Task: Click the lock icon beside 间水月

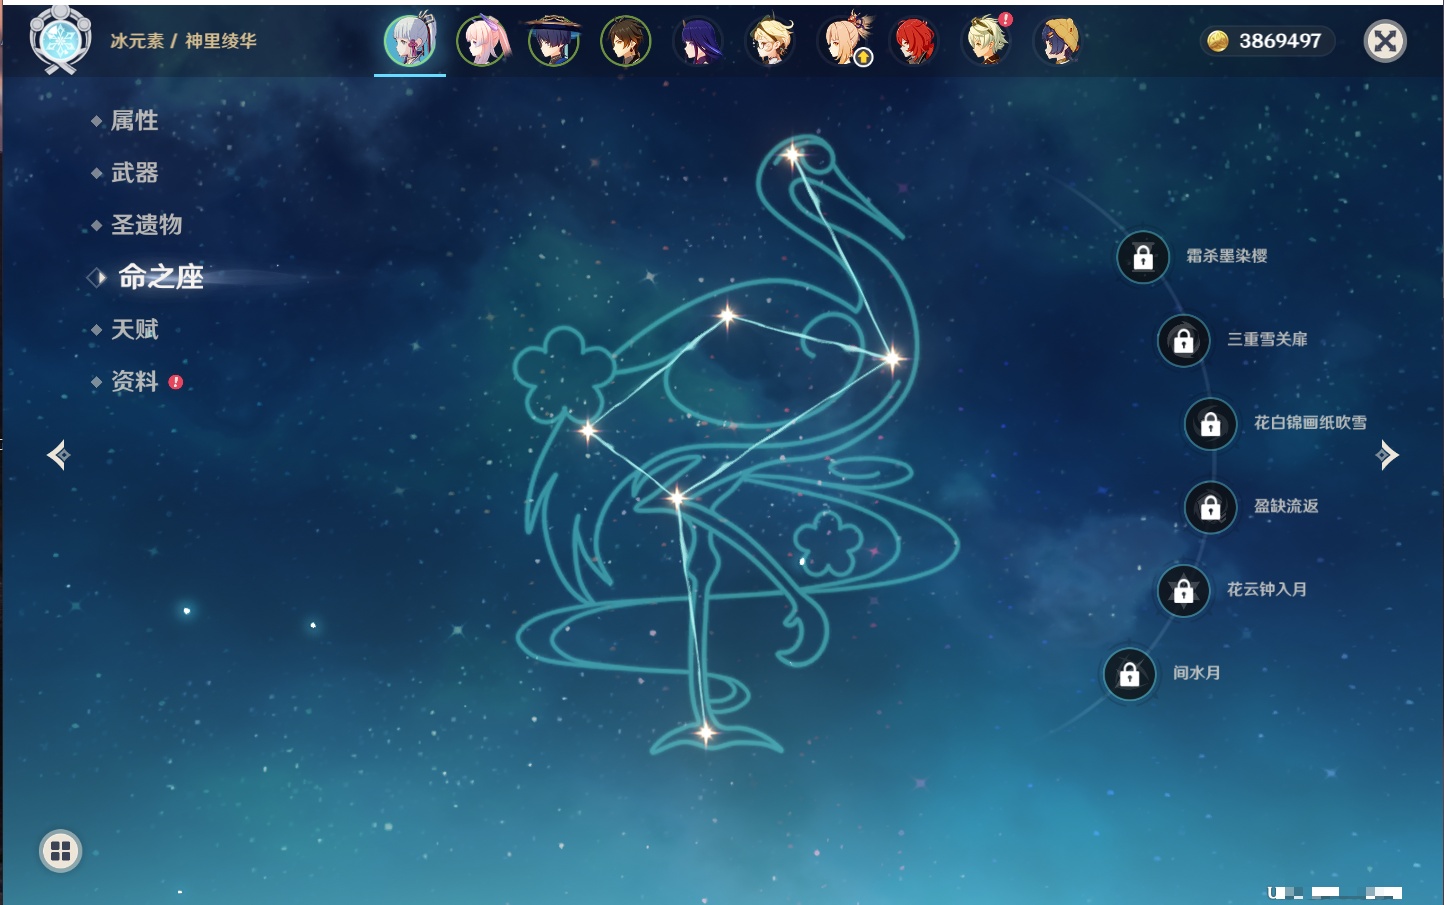Action: [x=1130, y=674]
